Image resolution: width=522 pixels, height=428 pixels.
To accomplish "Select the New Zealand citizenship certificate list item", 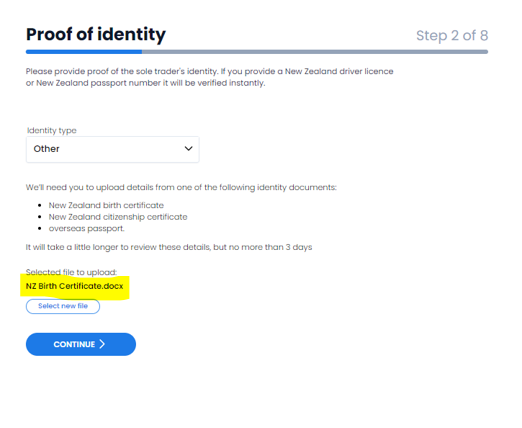I will click(118, 217).
